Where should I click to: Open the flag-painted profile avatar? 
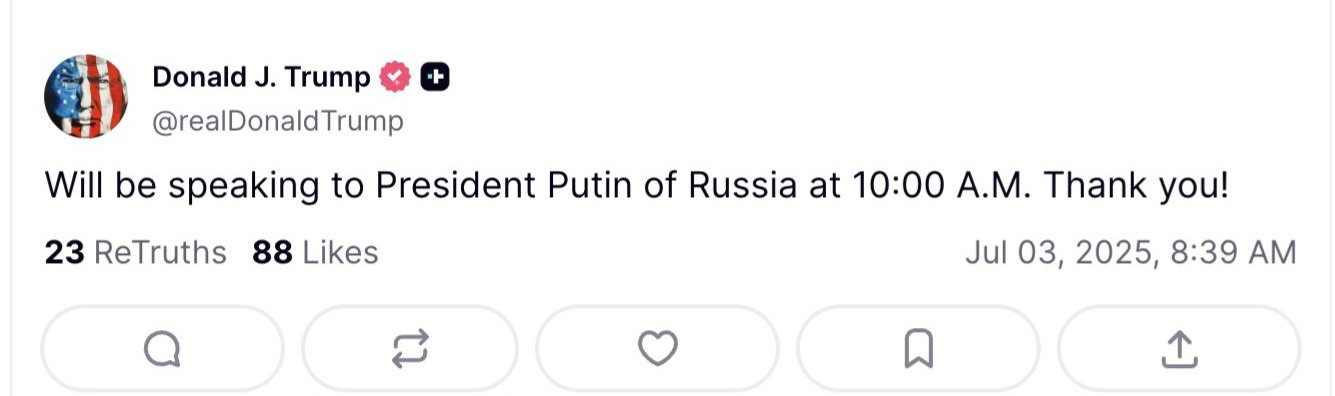click(86, 96)
